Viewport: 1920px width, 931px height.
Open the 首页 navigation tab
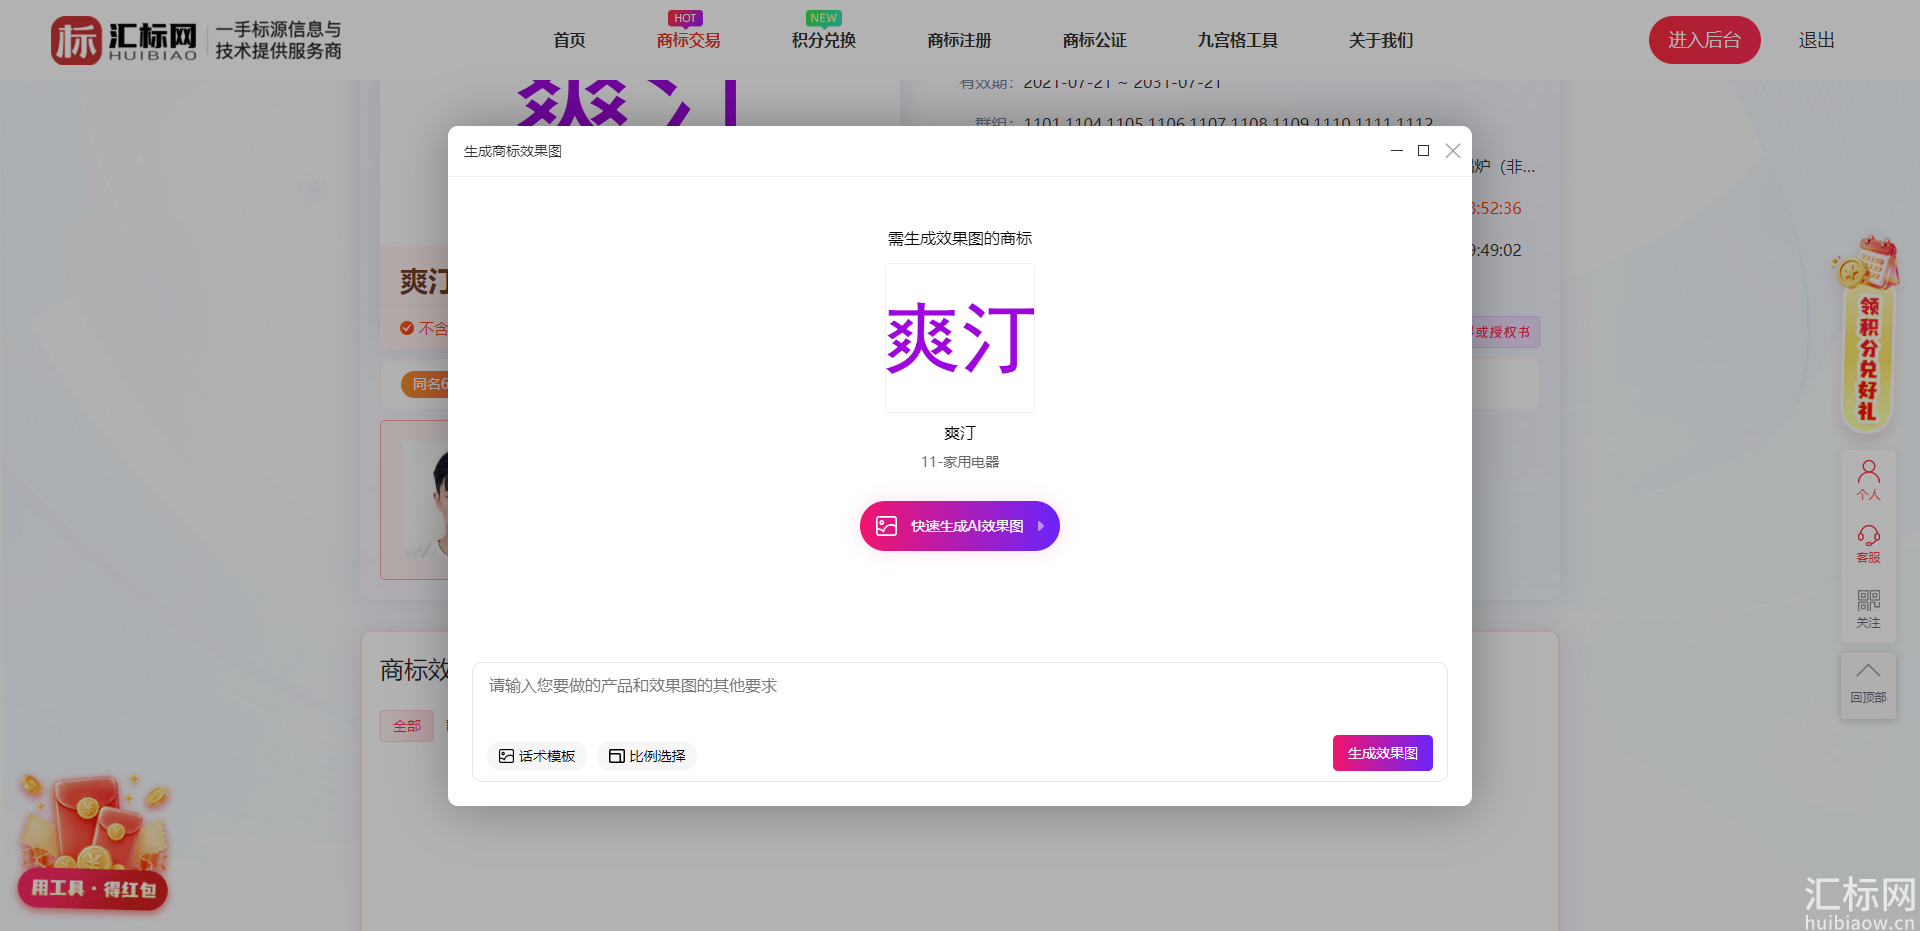[569, 40]
